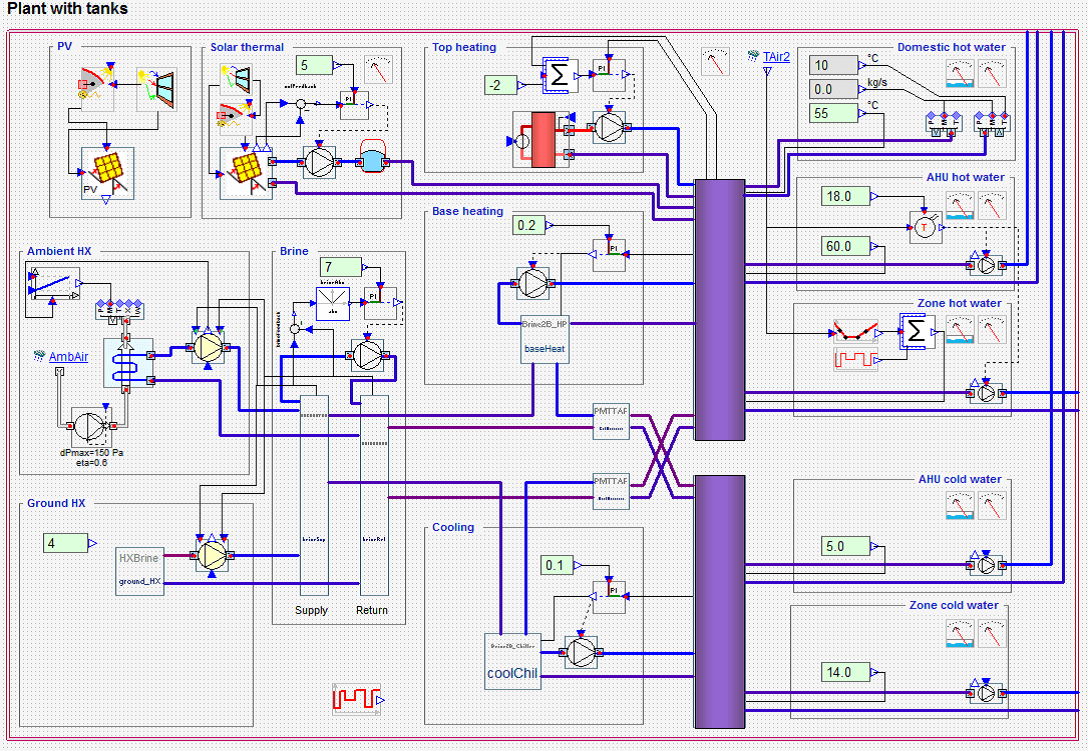Image resolution: width=1088 pixels, height=751 pixels.
Task: Select the pump icon in the Brine section
Action: [x=365, y=355]
